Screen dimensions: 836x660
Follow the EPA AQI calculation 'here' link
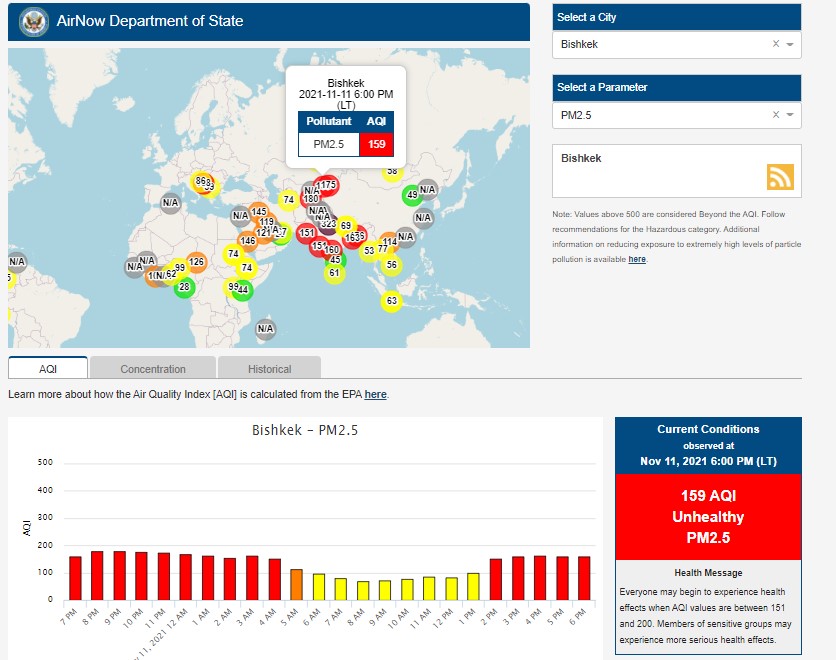[x=375, y=395]
